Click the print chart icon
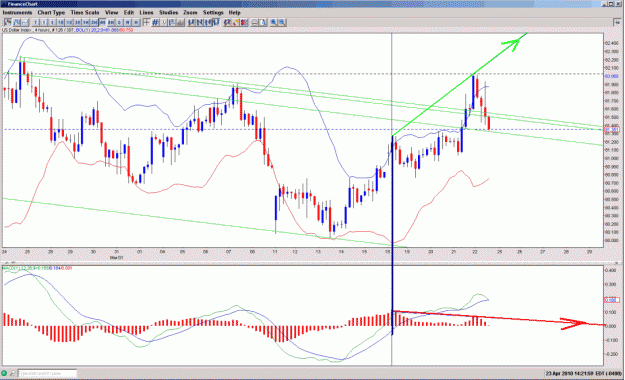625x380 pixels. 254,23
